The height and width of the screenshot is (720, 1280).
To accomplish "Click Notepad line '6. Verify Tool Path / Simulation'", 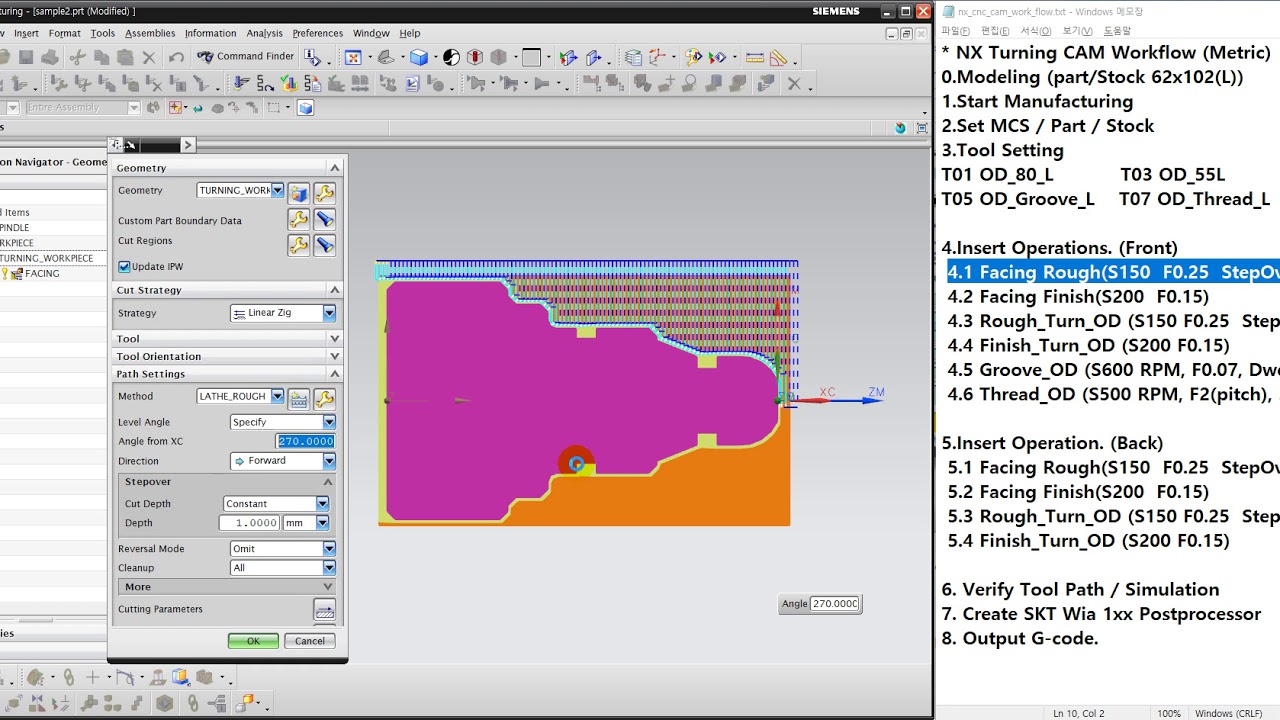I will pos(1080,590).
